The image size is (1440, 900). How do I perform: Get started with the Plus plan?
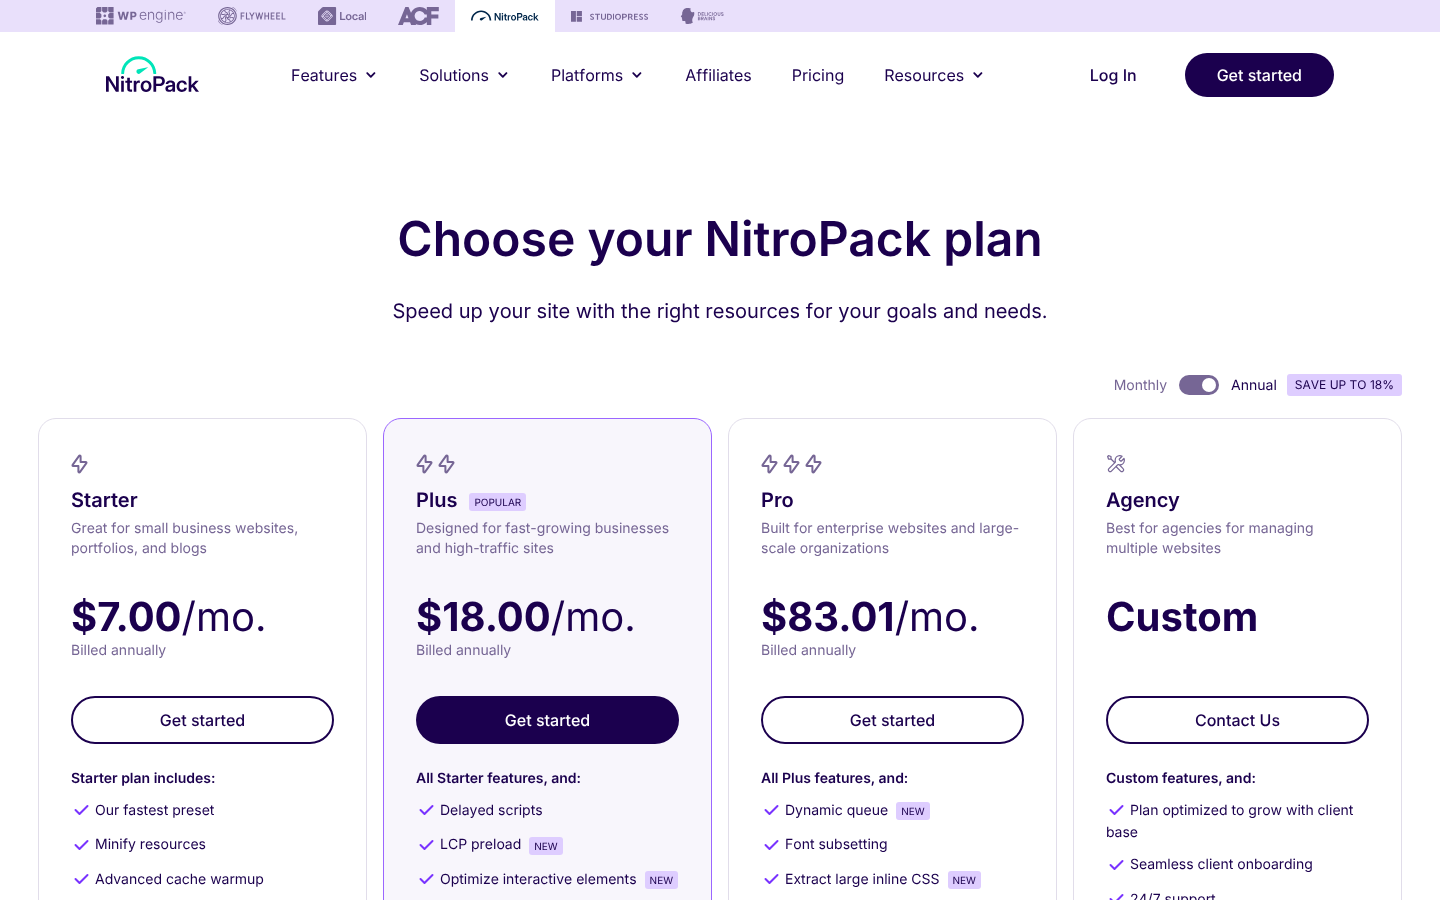pos(547,720)
